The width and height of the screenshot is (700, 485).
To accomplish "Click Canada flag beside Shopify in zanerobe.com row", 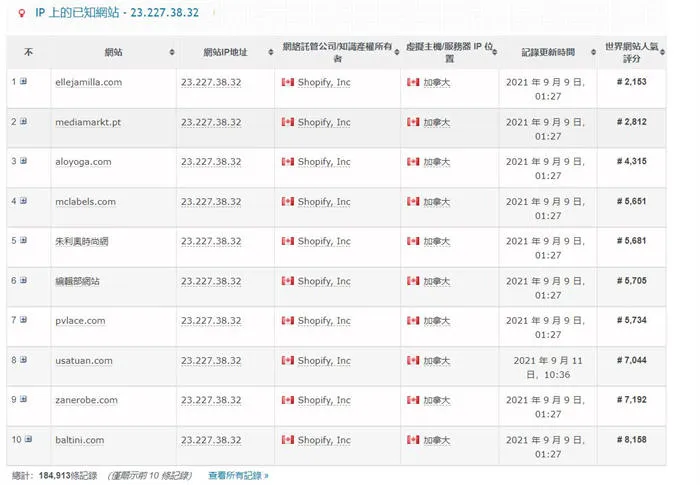I will tap(288, 400).
